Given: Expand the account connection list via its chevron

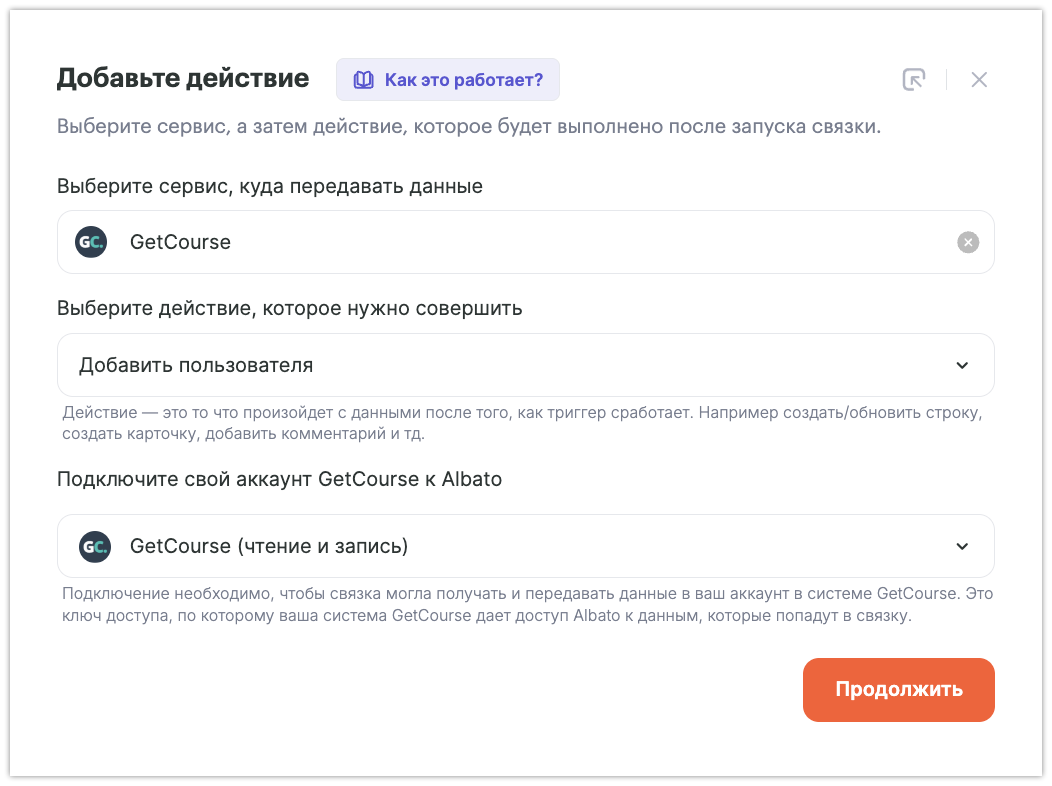Looking at the screenshot, I should tap(962, 546).
